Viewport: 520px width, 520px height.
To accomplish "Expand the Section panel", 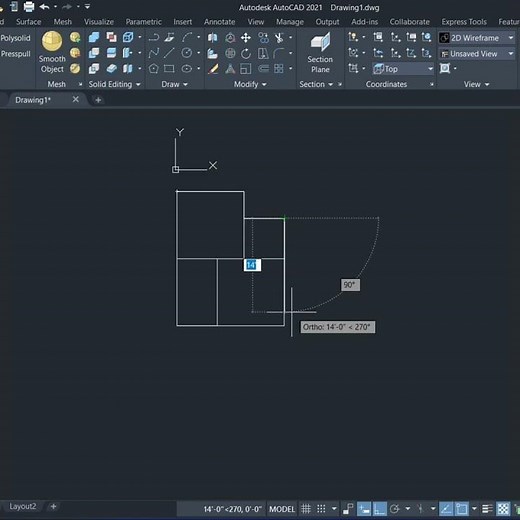I will click(316, 84).
